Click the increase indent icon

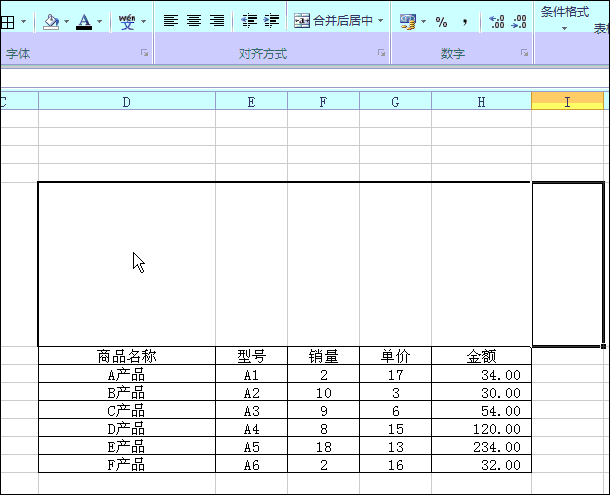point(271,20)
